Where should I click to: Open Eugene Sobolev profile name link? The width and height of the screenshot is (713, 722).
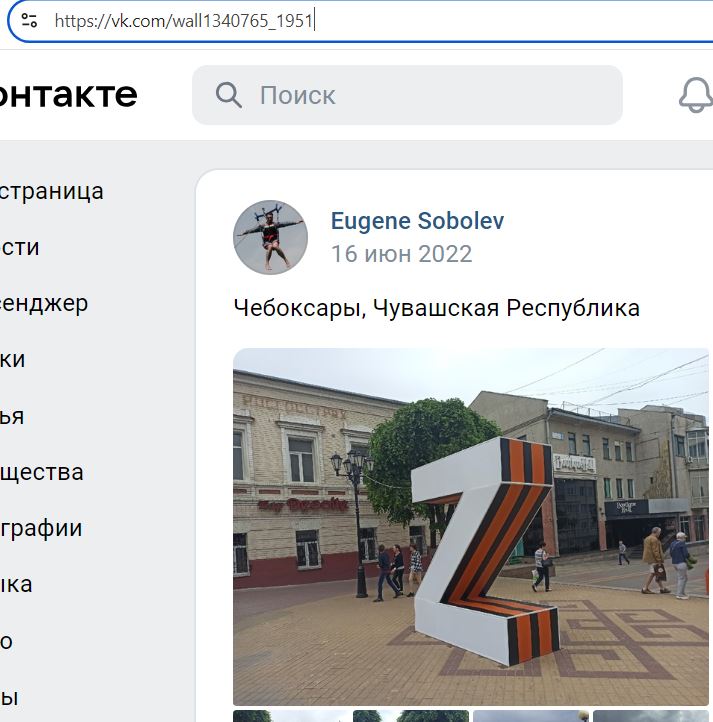[417, 221]
